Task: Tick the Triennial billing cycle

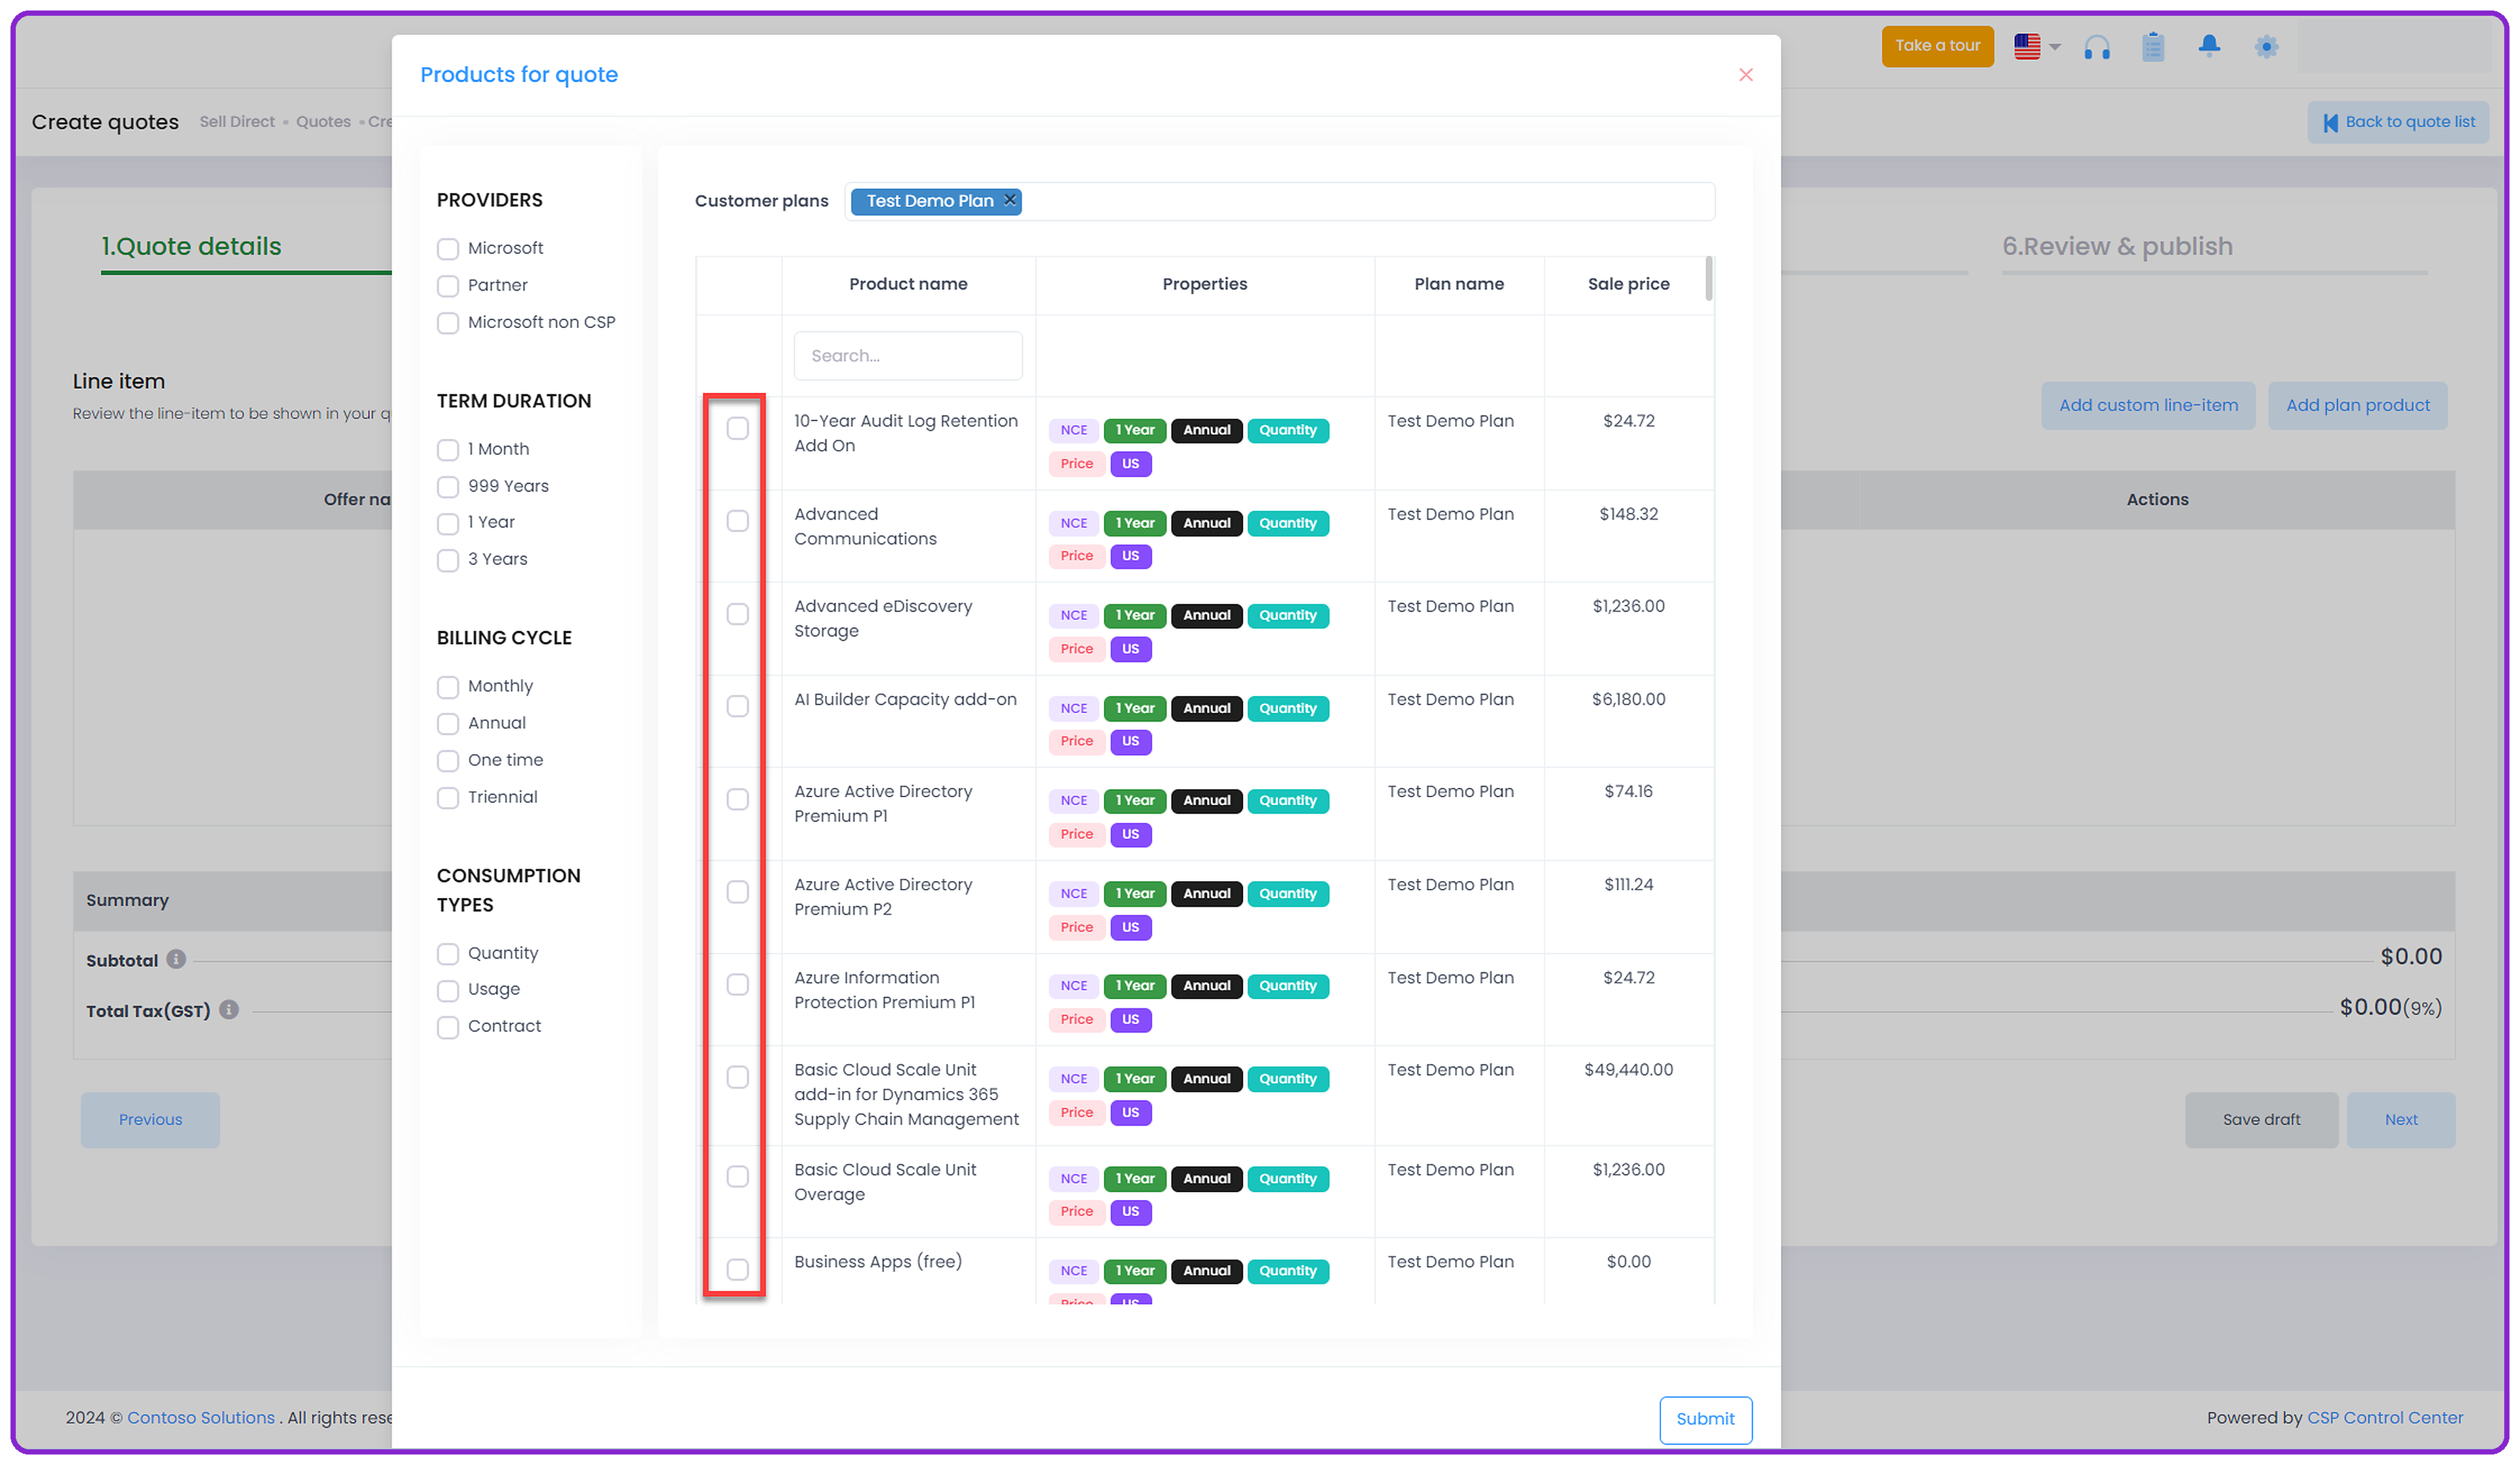Action: (x=448, y=797)
